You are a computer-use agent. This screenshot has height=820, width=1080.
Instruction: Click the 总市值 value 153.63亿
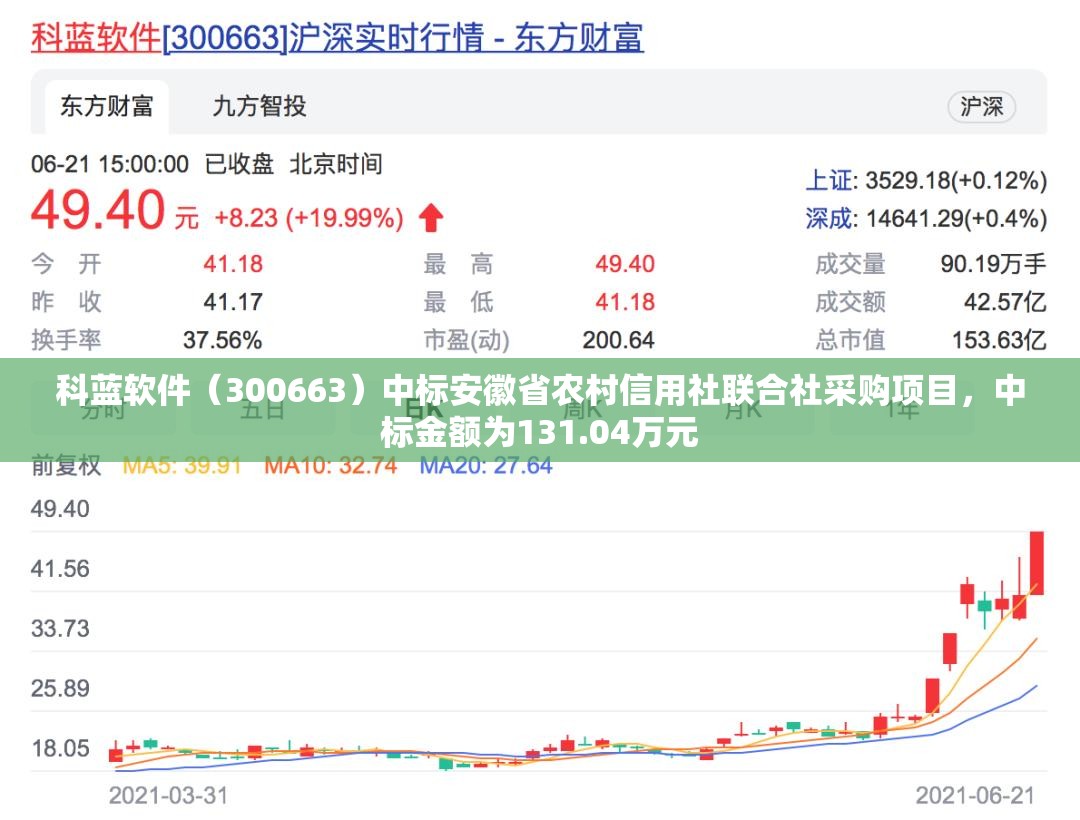(x=999, y=340)
